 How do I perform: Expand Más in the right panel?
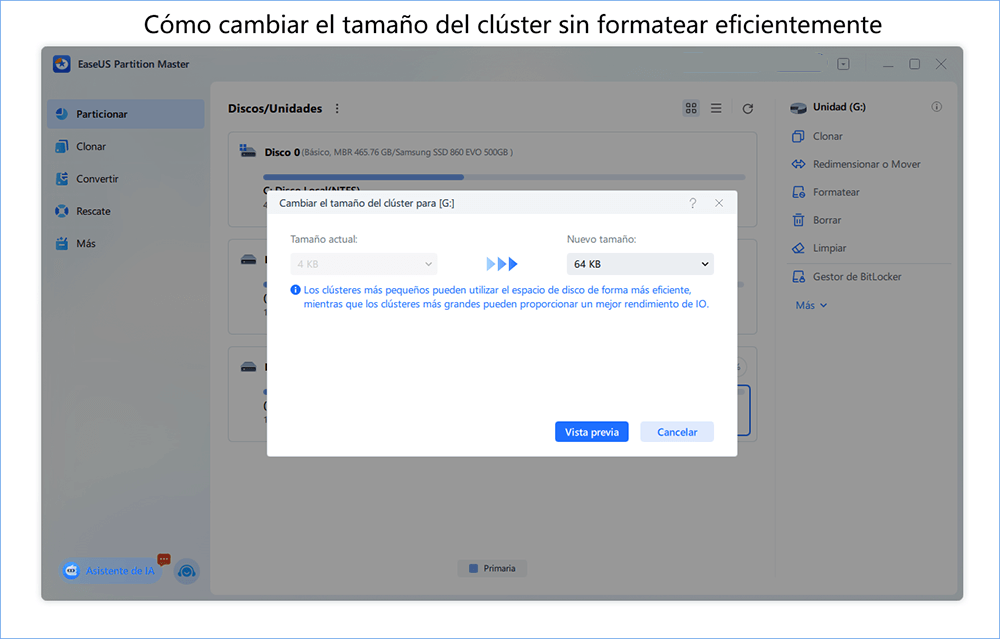[x=808, y=304]
